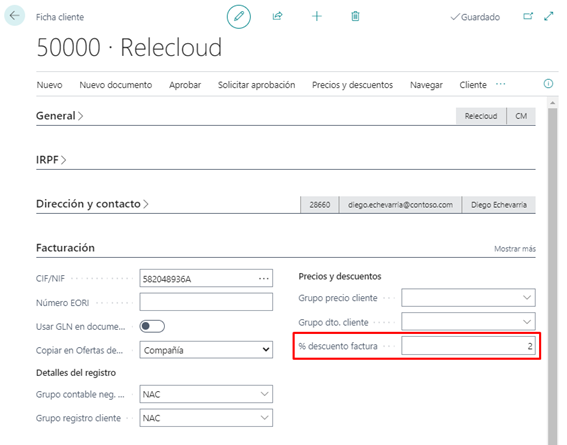Viewport: 567px width, 445px height.
Task: Click the trash delete icon
Action: 355,16
